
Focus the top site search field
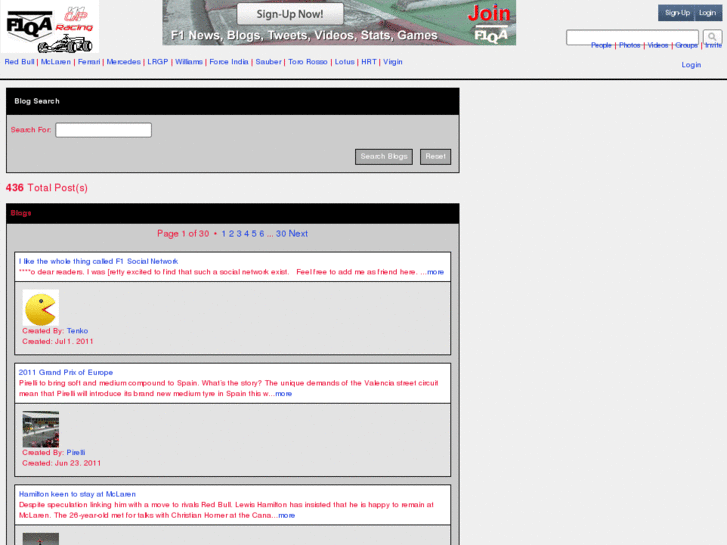(x=632, y=37)
